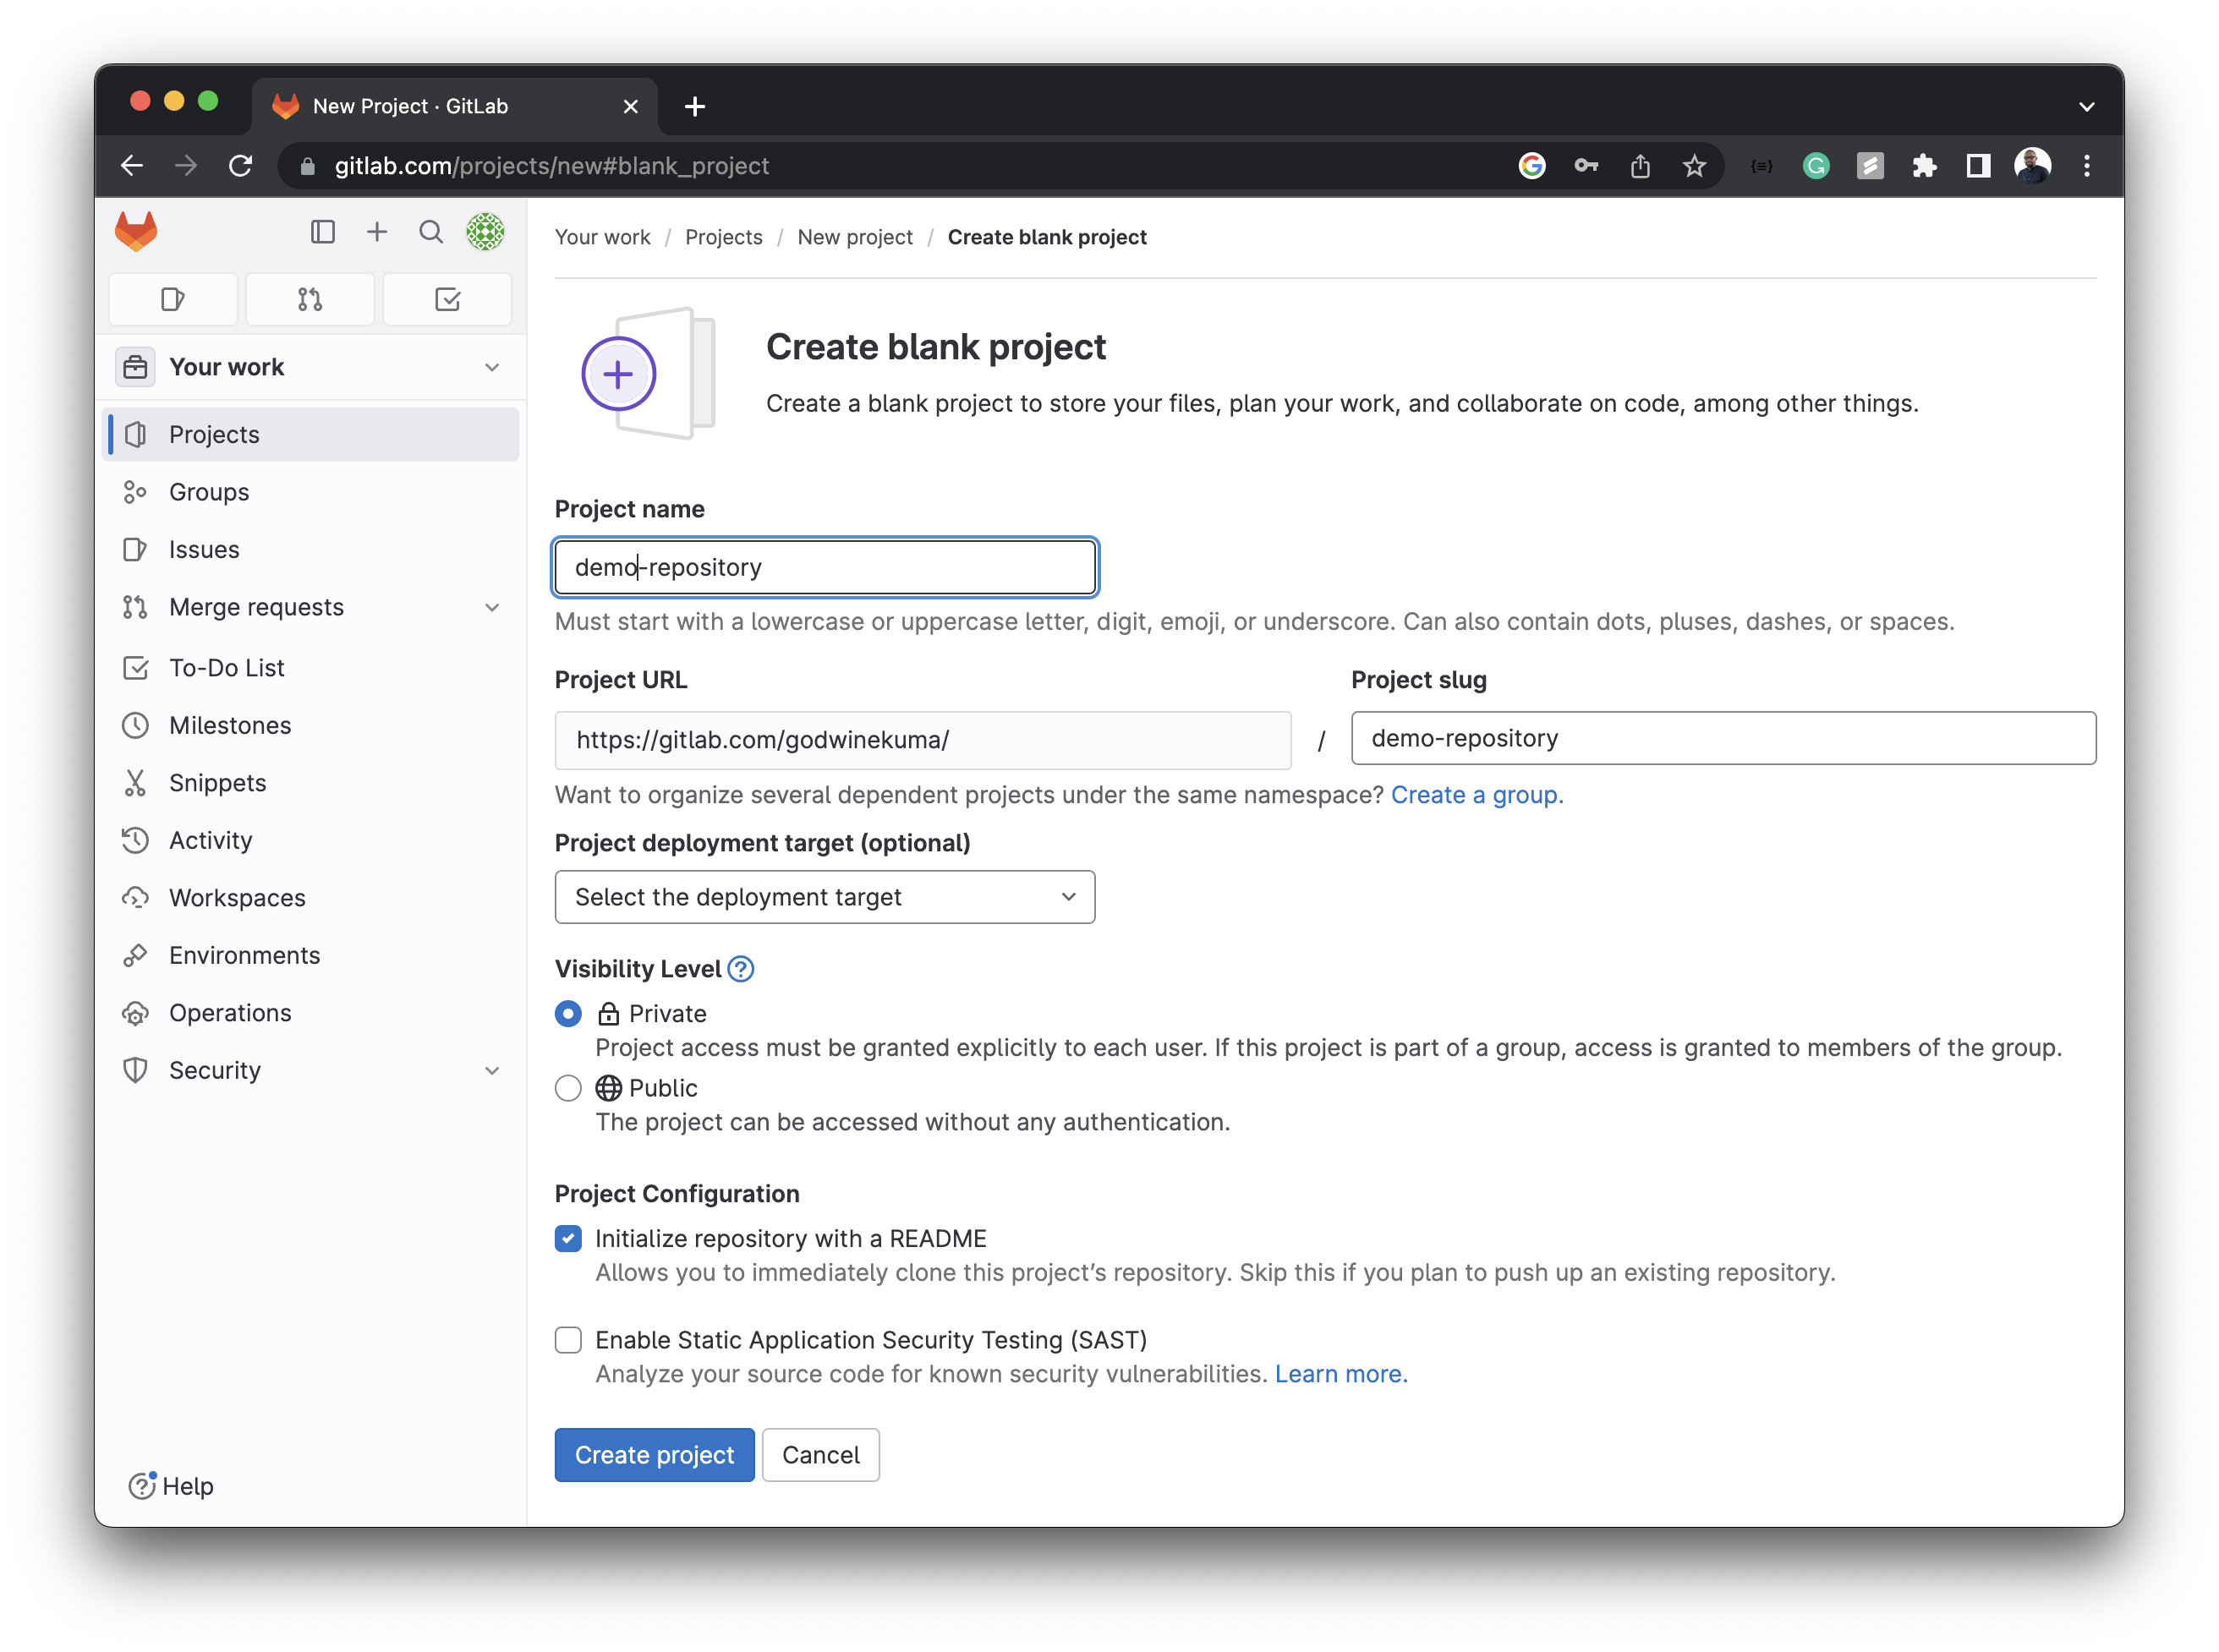Screen dimensions: 2219x1652
Task: Click the Visibility Level help icon
Action: (740, 969)
